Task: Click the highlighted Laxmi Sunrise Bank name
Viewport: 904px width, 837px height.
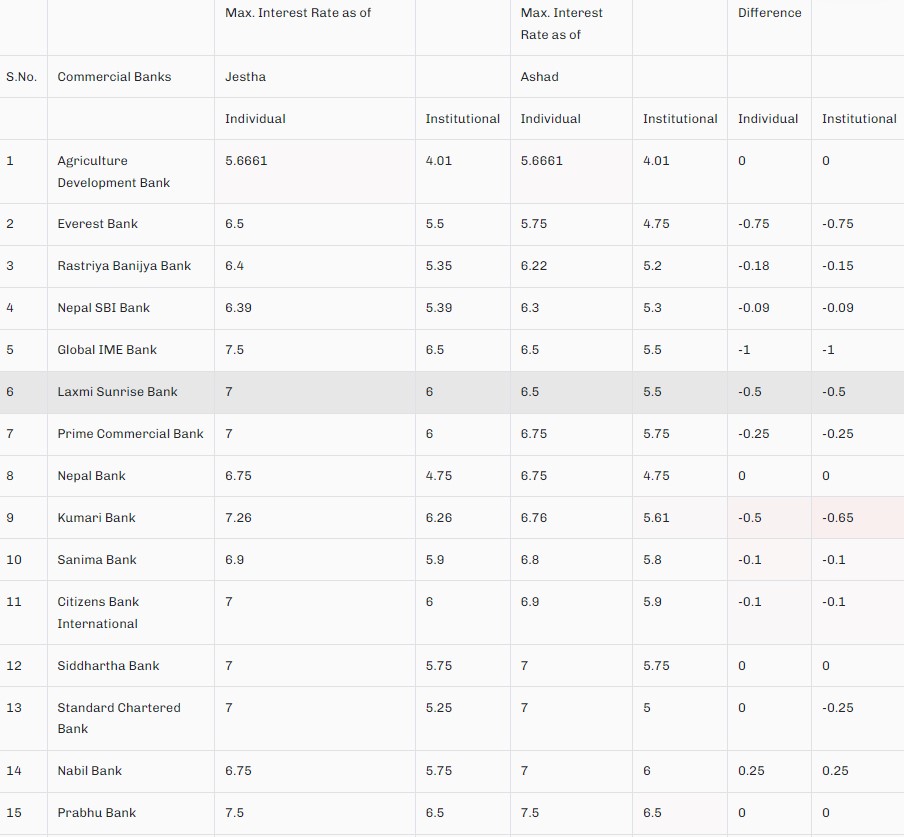Action: [x=117, y=392]
